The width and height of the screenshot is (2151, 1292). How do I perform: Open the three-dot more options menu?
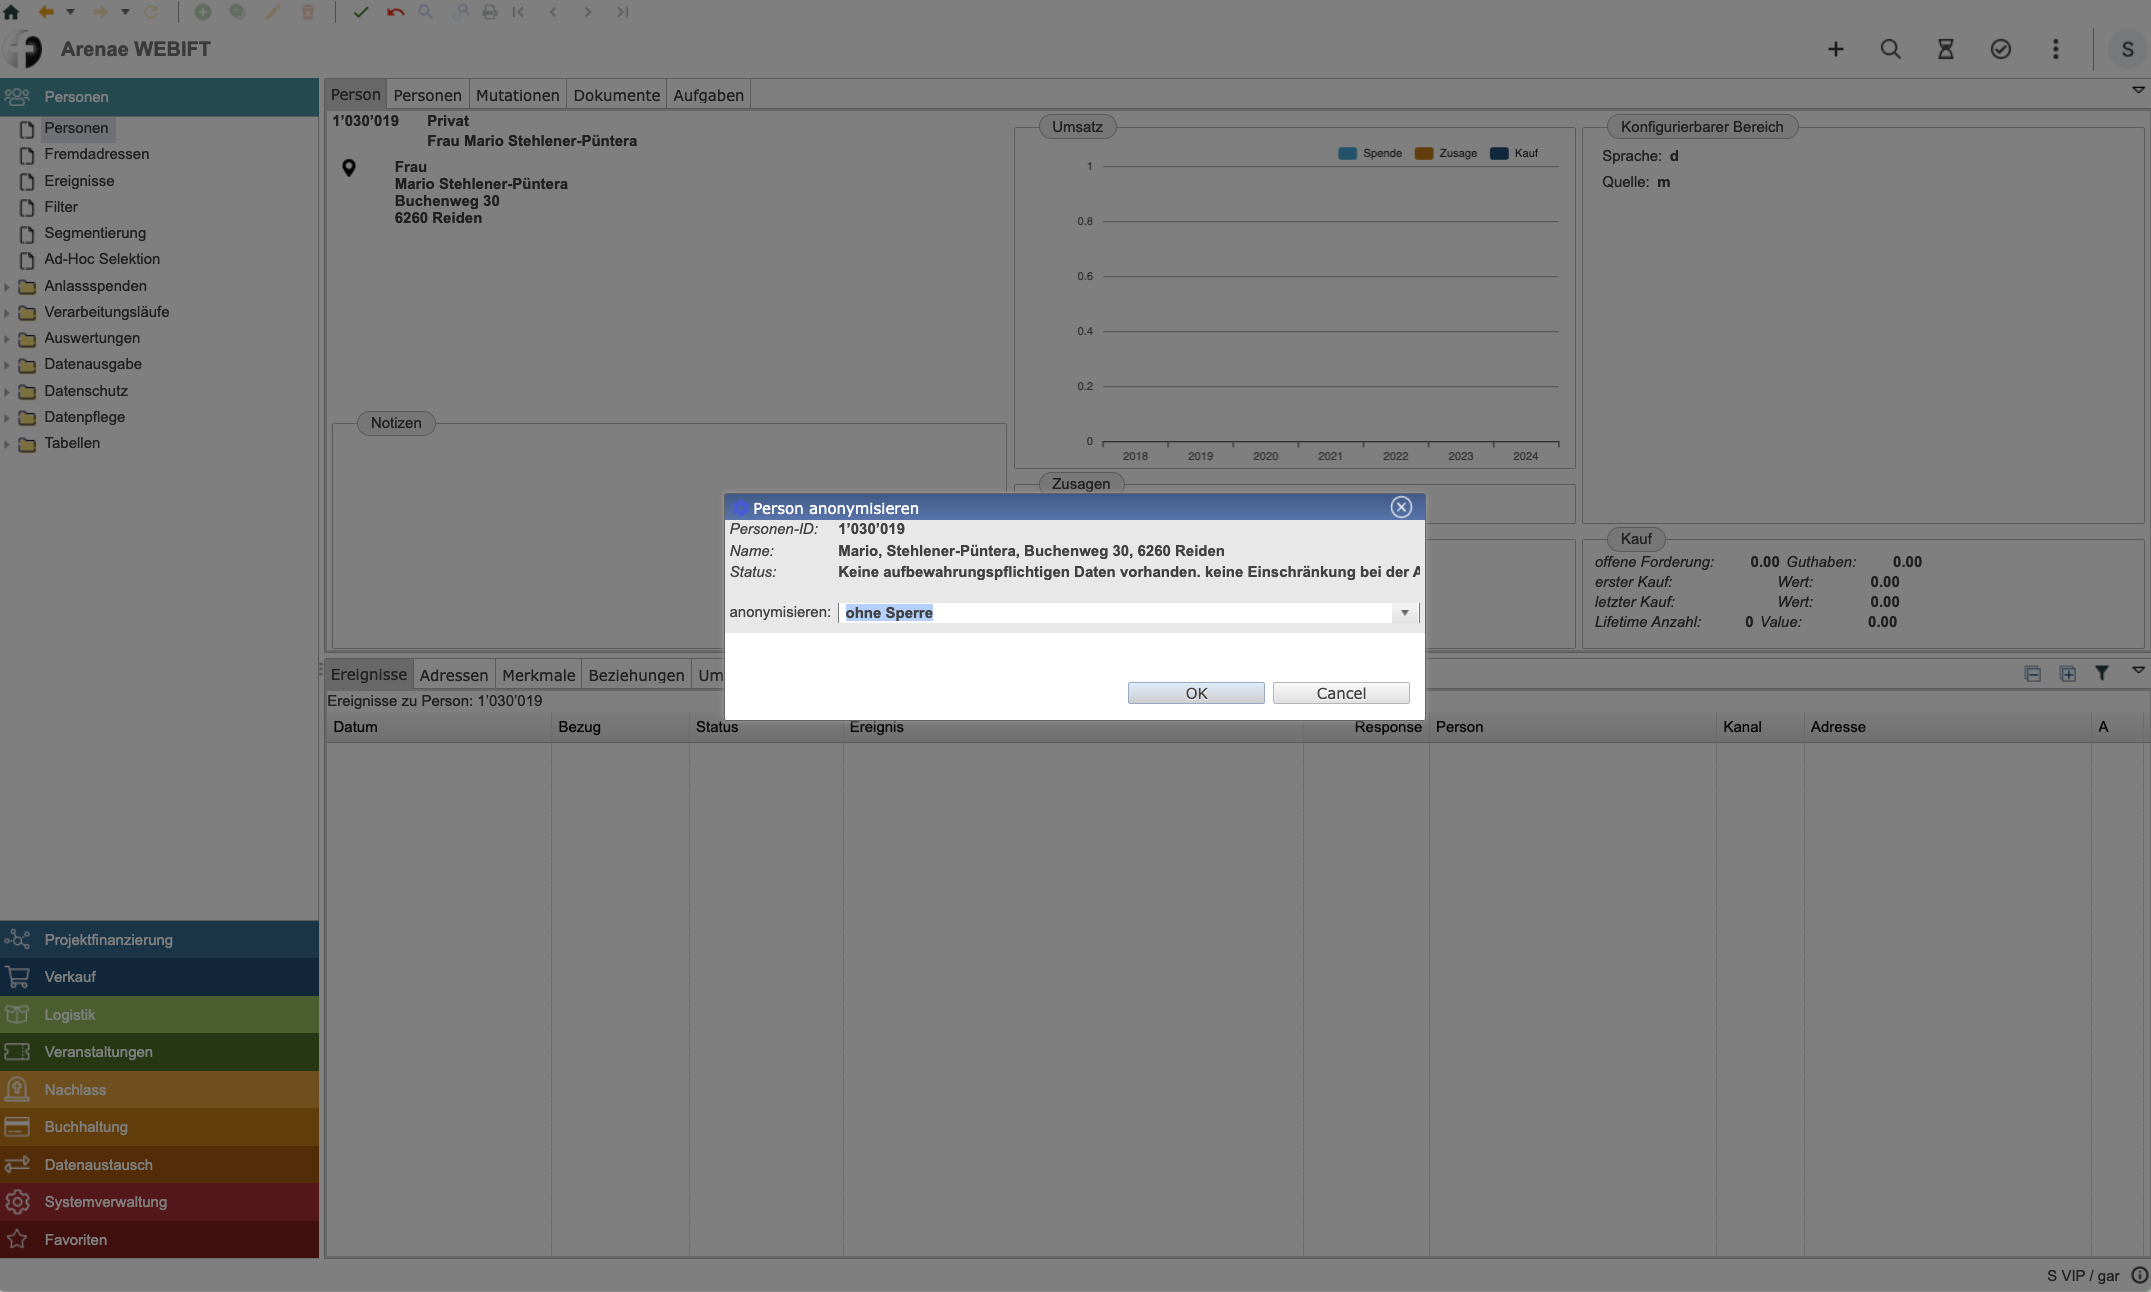[x=2055, y=49]
